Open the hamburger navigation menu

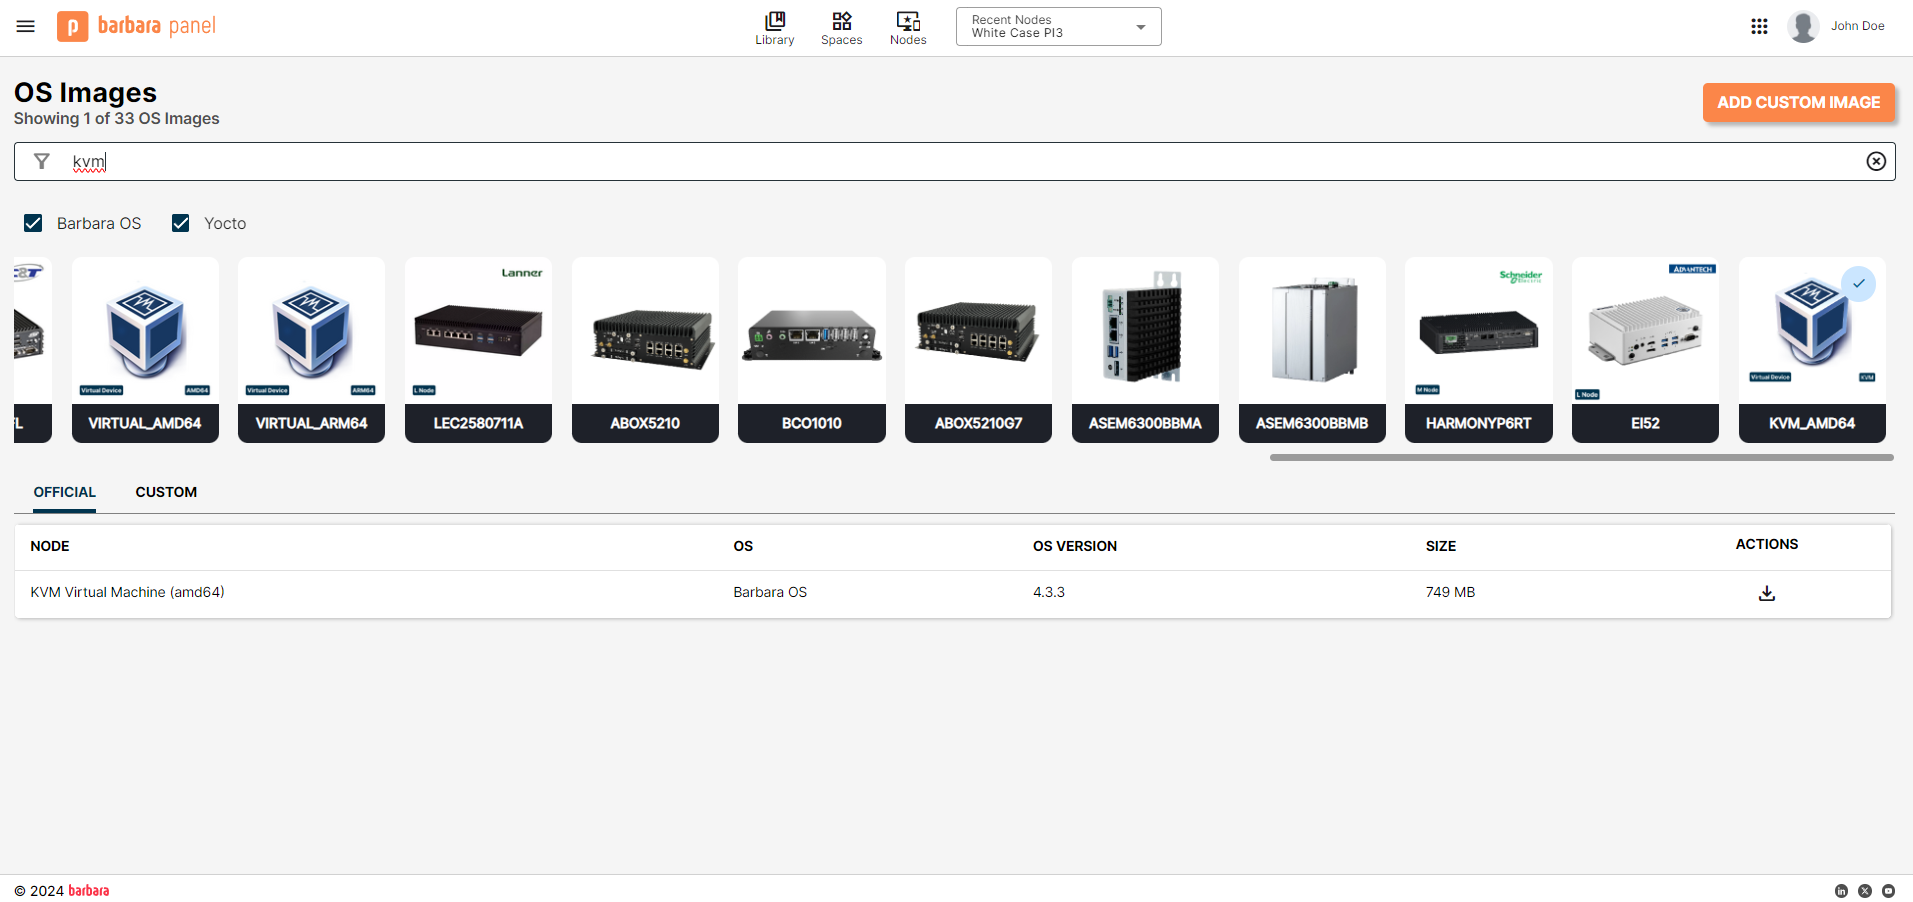point(26,26)
